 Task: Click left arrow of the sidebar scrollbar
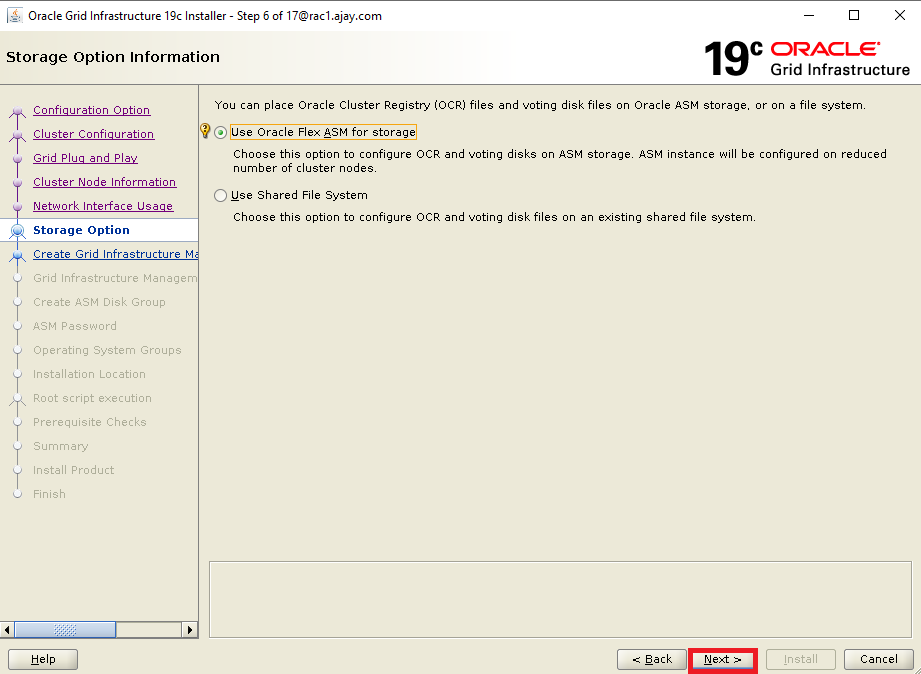(x=7, y=630)
